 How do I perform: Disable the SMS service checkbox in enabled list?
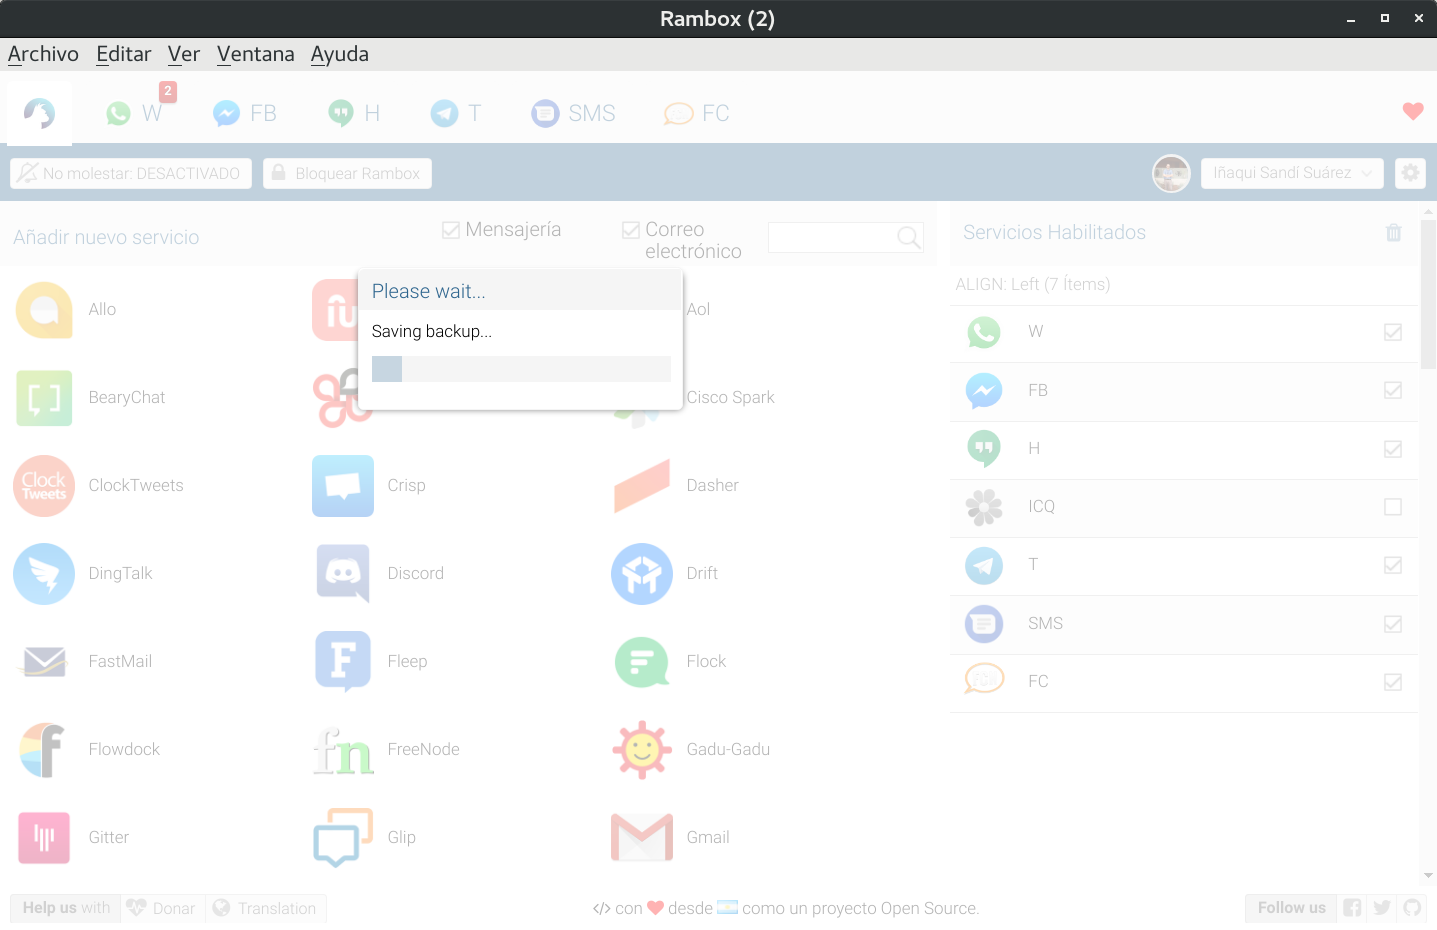point(1393,624)
